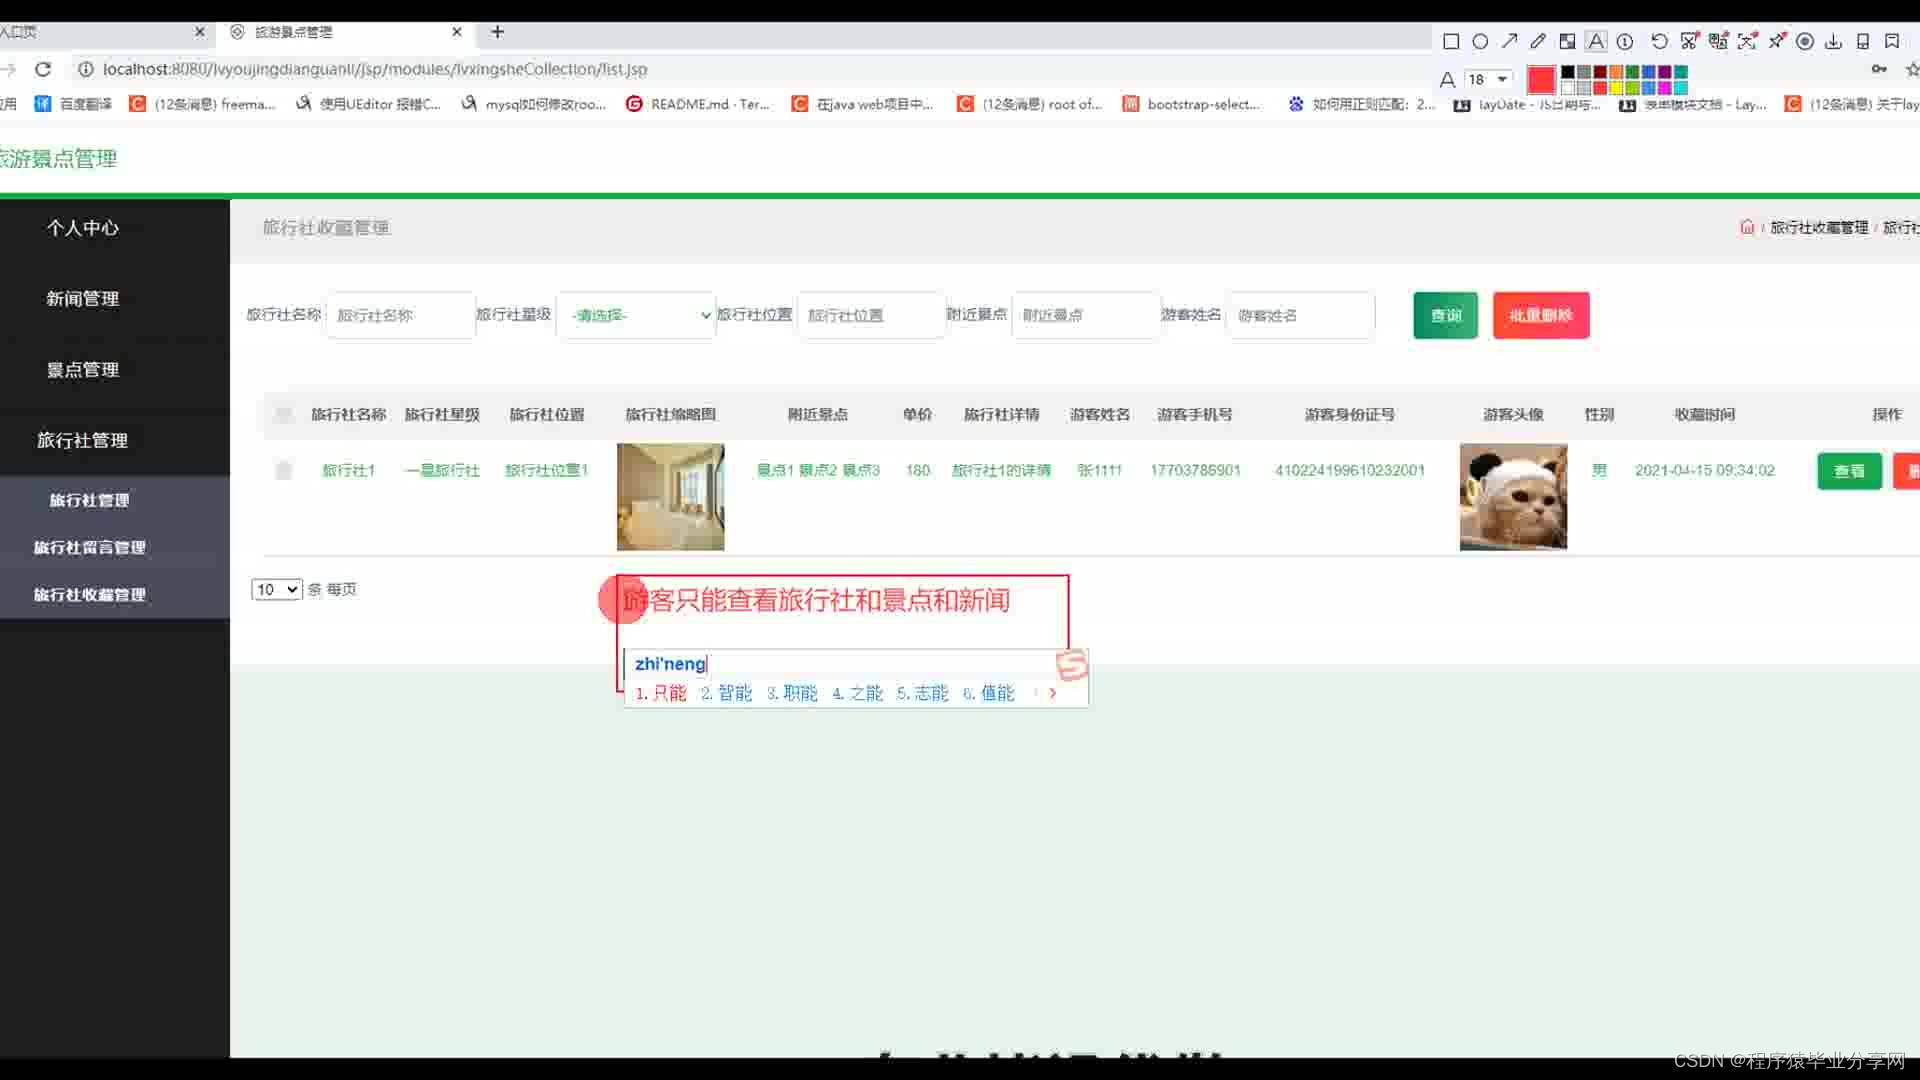Select the arrow drawing tool
This screenshot has width=1920, height=1080.
tap(1509, 41)
